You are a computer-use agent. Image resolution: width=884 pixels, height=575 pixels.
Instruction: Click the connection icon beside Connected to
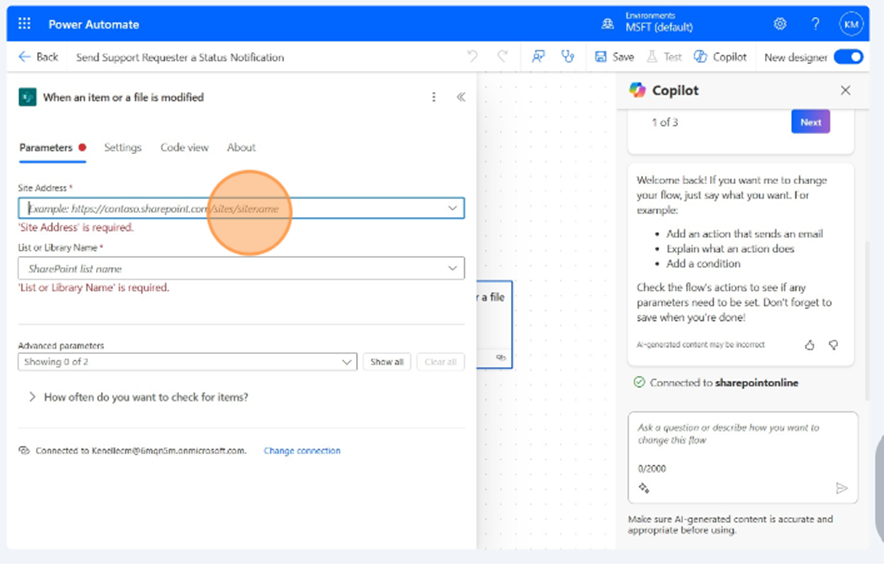tap(24, 450)
